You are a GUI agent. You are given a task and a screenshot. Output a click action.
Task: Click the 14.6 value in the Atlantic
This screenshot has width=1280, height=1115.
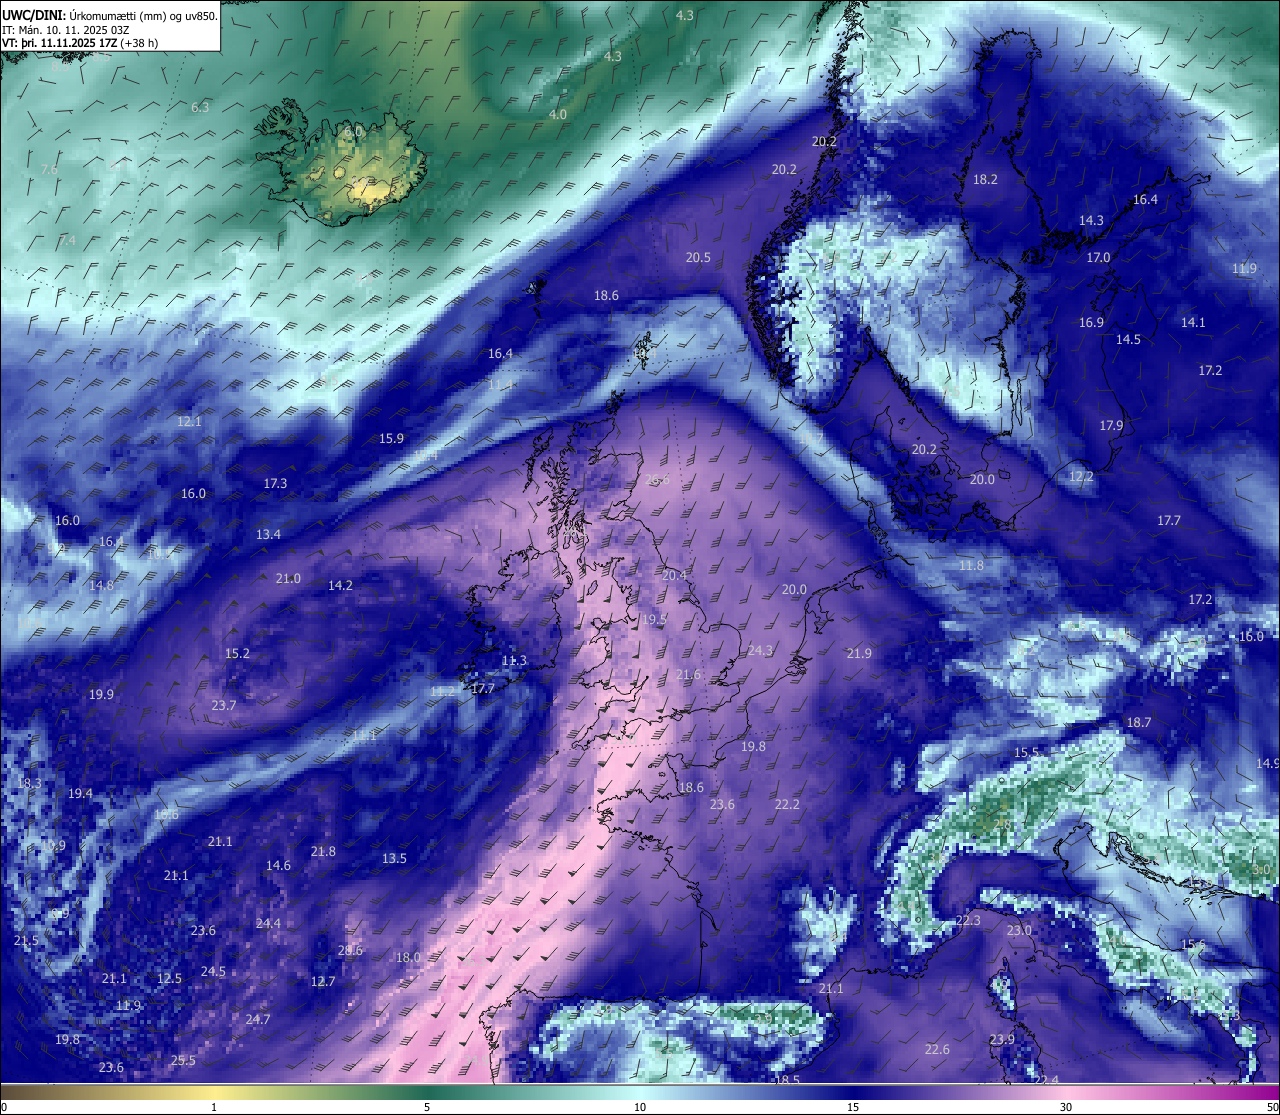coord(278,866)
